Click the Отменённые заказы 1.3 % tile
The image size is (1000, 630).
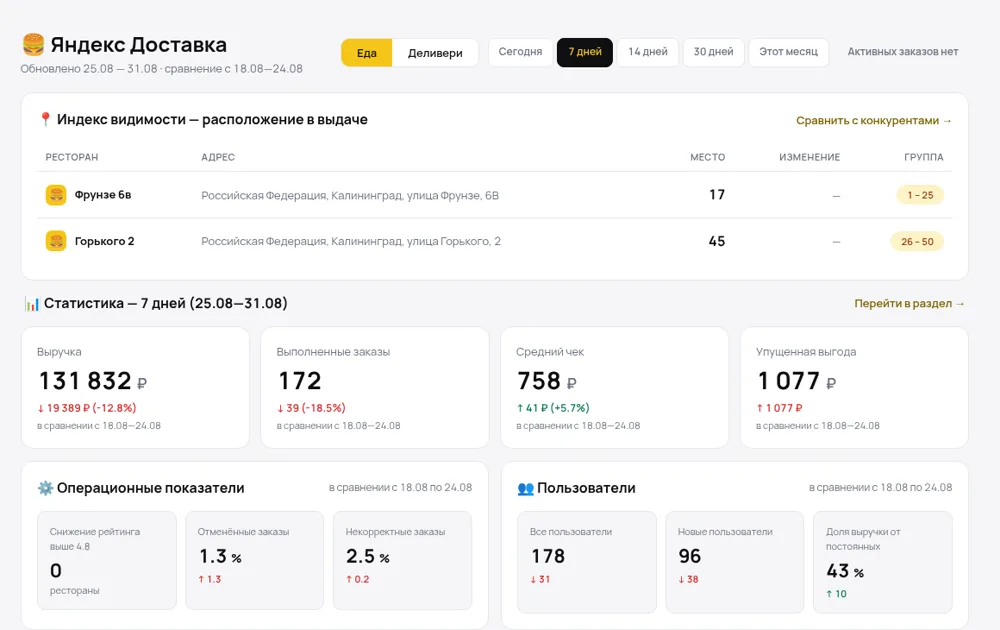254,560
